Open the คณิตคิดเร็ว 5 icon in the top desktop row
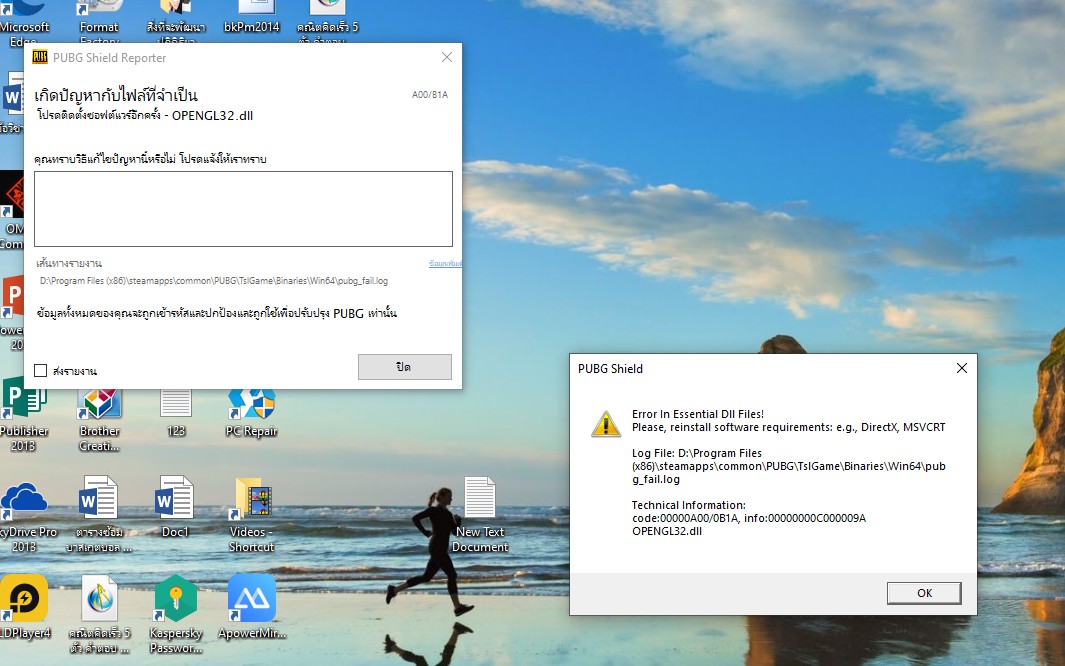Image resolution: width=1065 pixels, height=666 pixels. [327, 20]
